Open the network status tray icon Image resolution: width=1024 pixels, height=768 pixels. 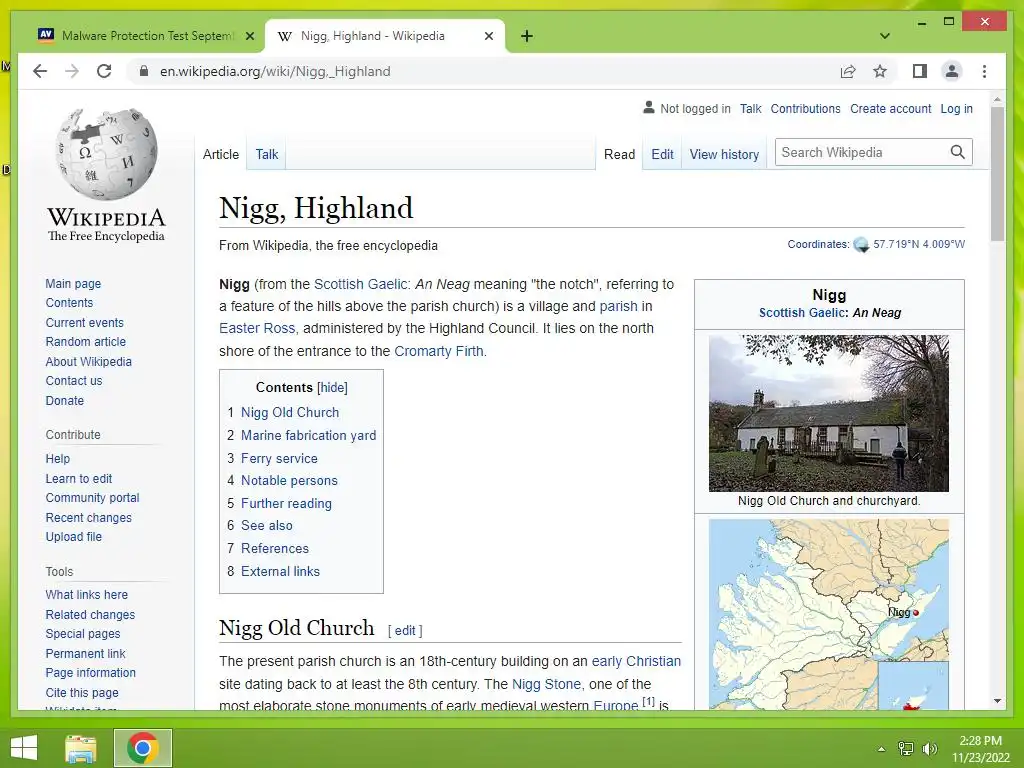click(x=906, y=749)
